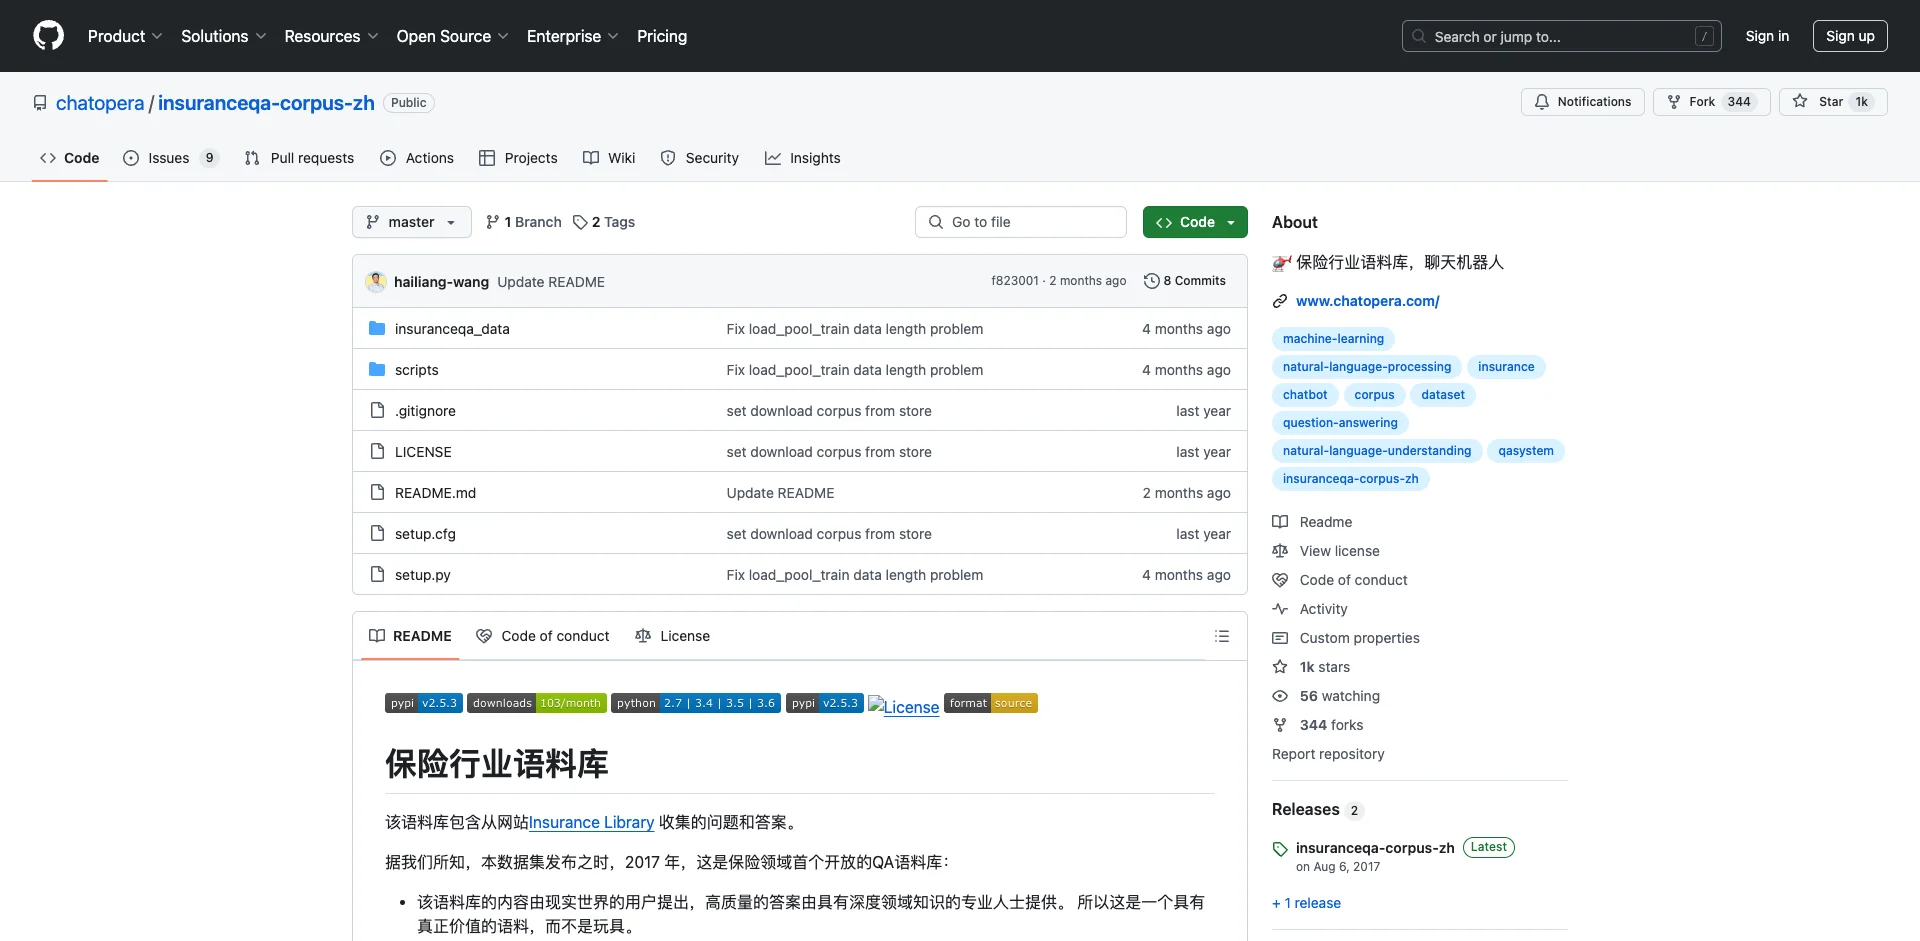The image size is (1920, 941).
Task: Open the Insights tab
Action: pos(802,158)
